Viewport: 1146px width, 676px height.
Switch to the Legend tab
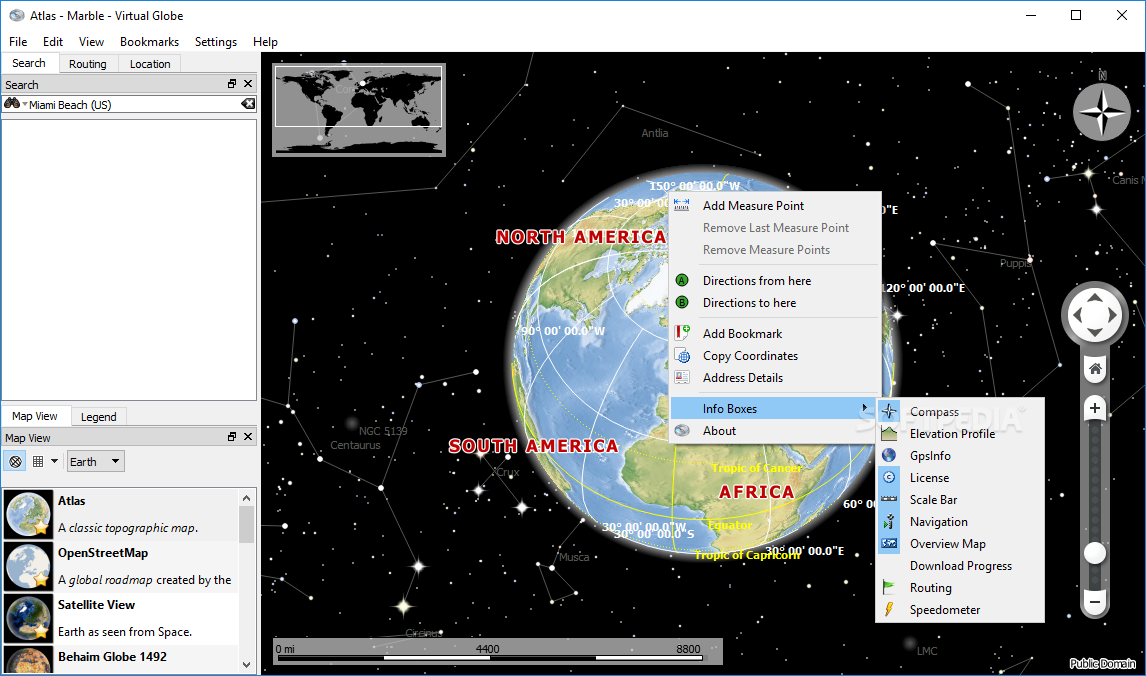(99, 417)
